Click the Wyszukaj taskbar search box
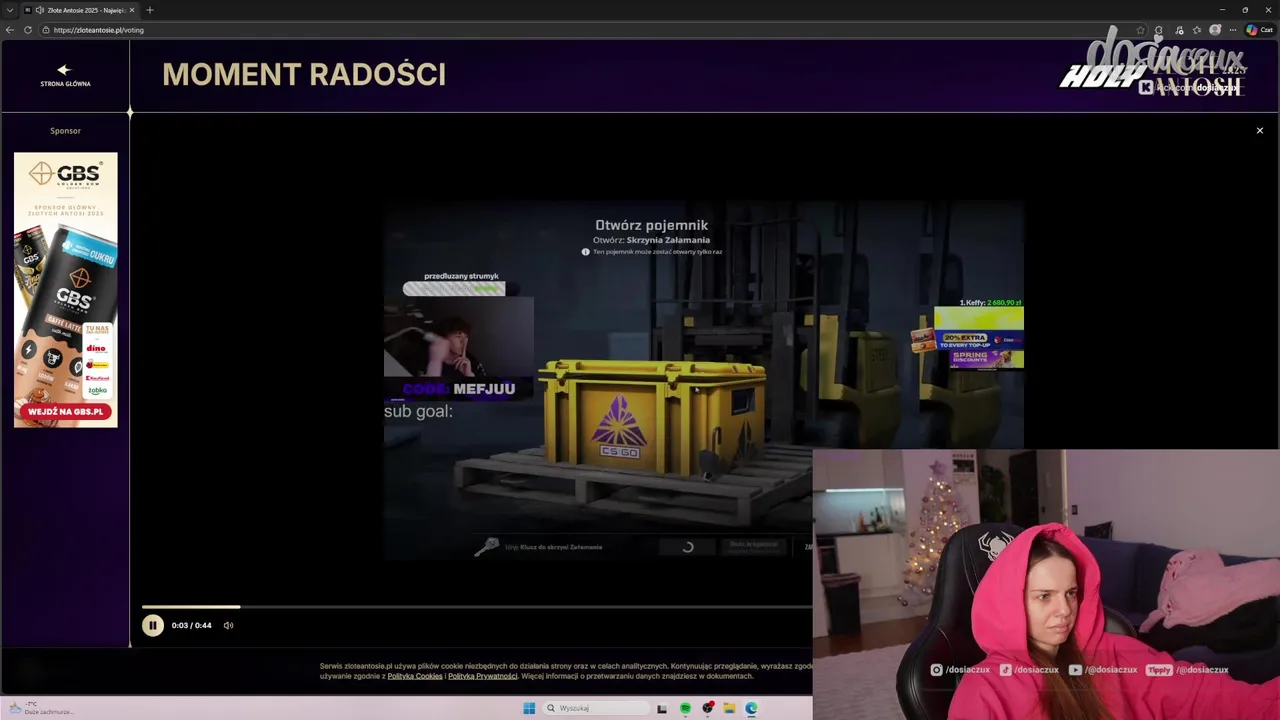 (597, 708)
